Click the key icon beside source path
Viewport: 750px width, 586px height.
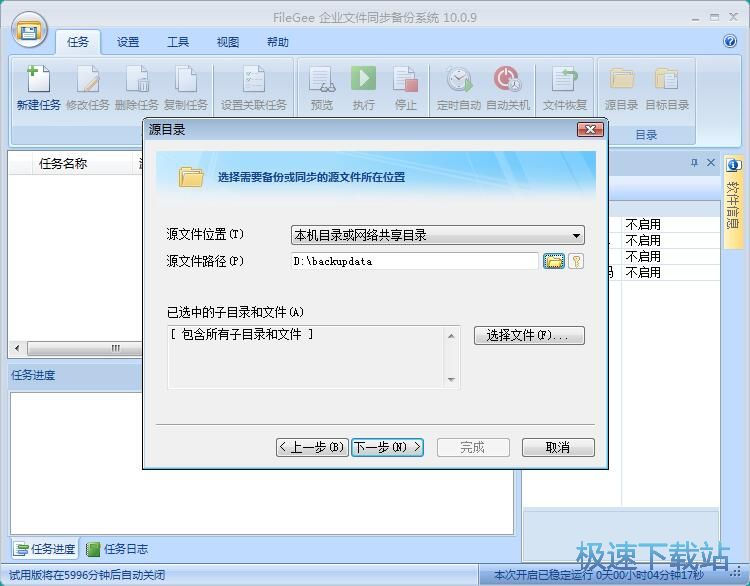coord(576,261)
